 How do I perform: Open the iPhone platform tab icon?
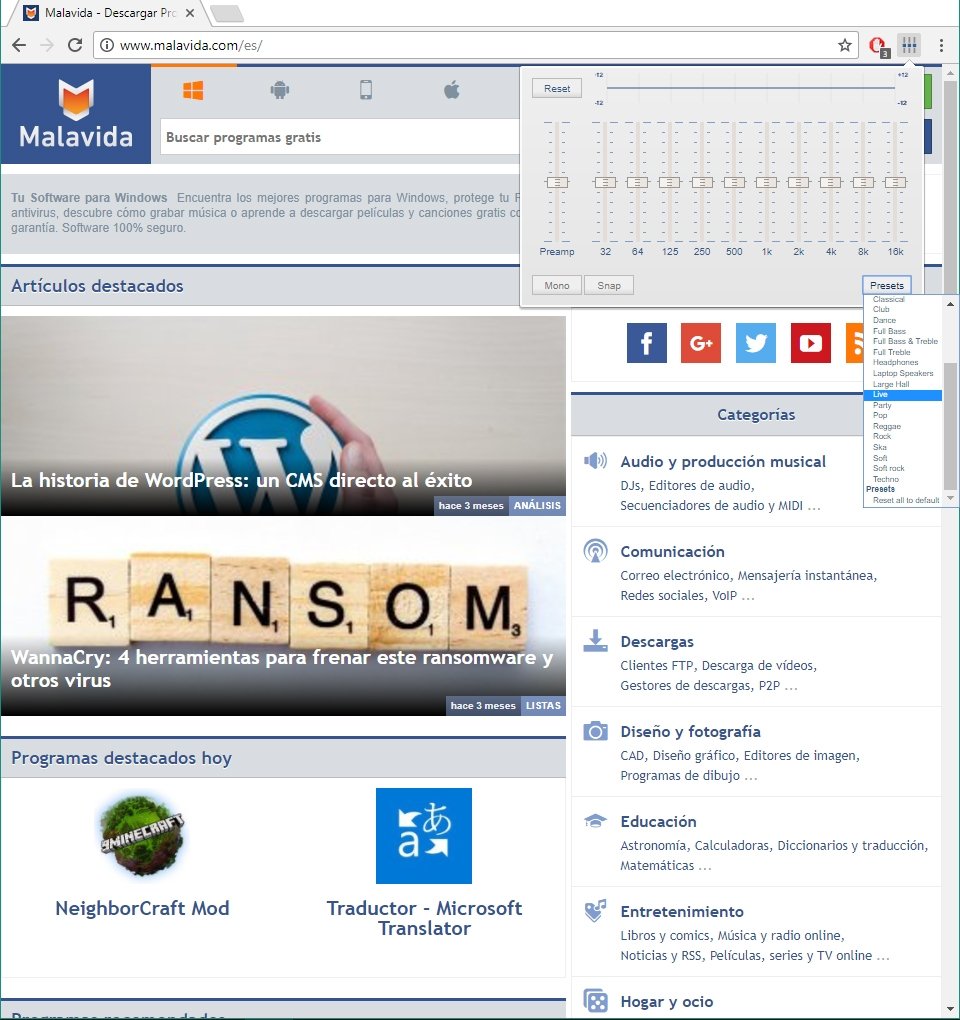(366, 90)
